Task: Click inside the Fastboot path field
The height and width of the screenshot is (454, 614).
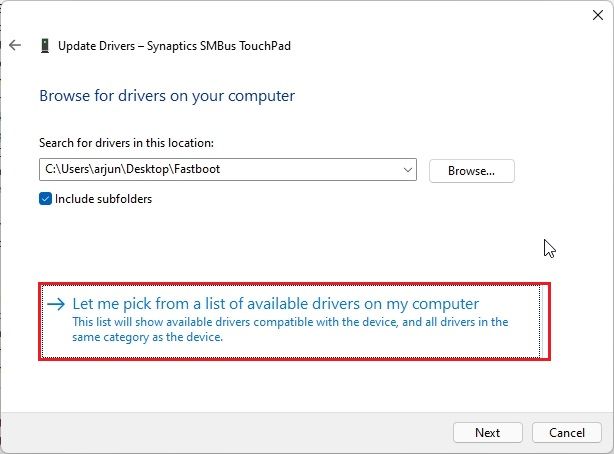Action: [x=300, y=170]
